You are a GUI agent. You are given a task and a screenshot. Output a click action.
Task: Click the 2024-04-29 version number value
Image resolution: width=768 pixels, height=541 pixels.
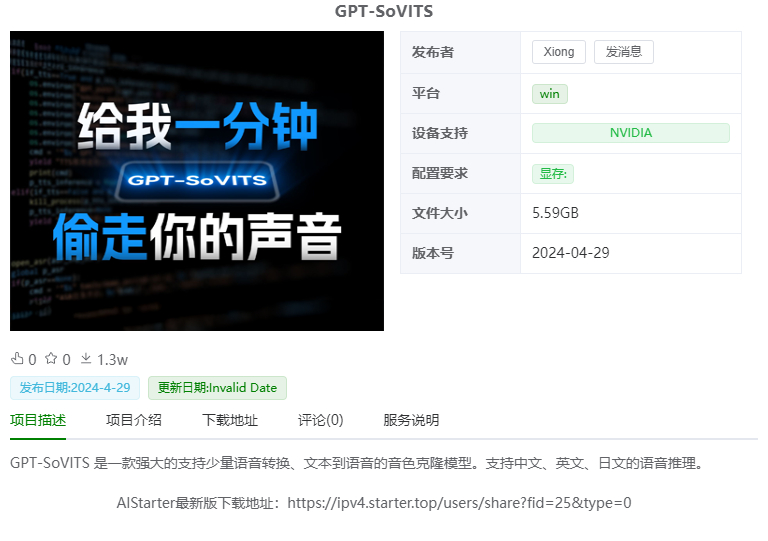(x=571, y=253)
